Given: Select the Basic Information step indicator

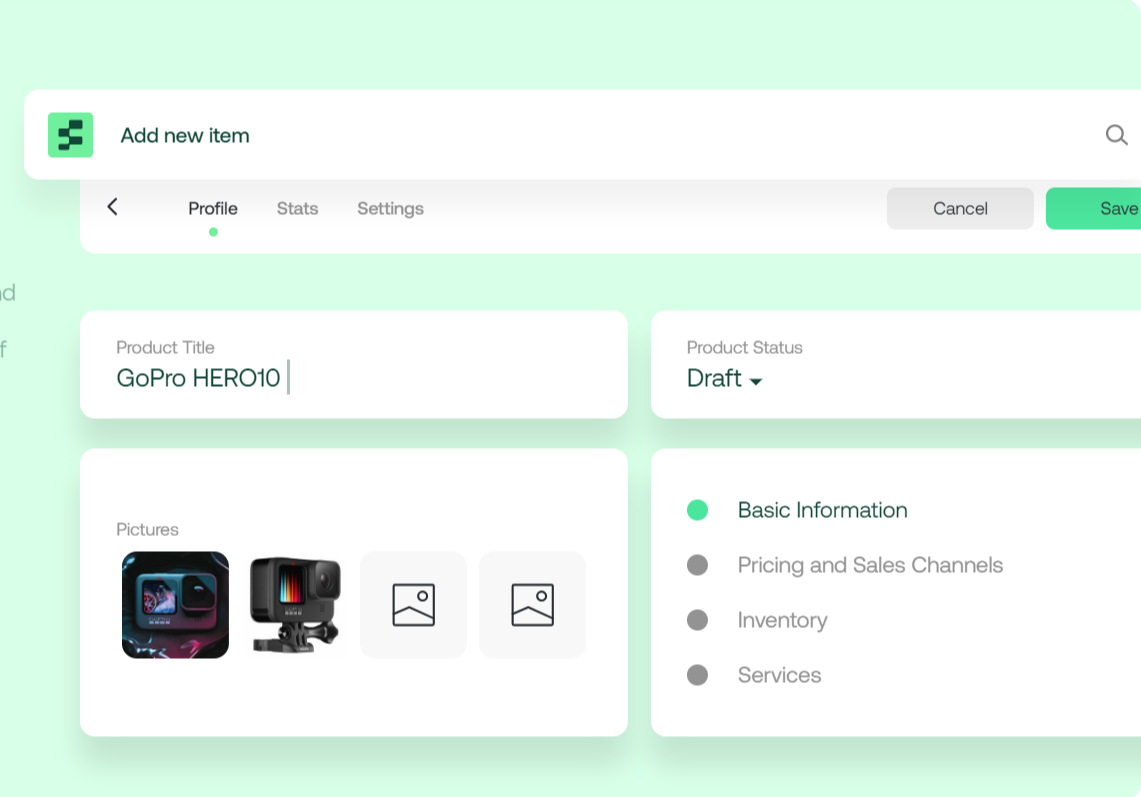Looking at the screenshot, I should (x=697, y=510).
